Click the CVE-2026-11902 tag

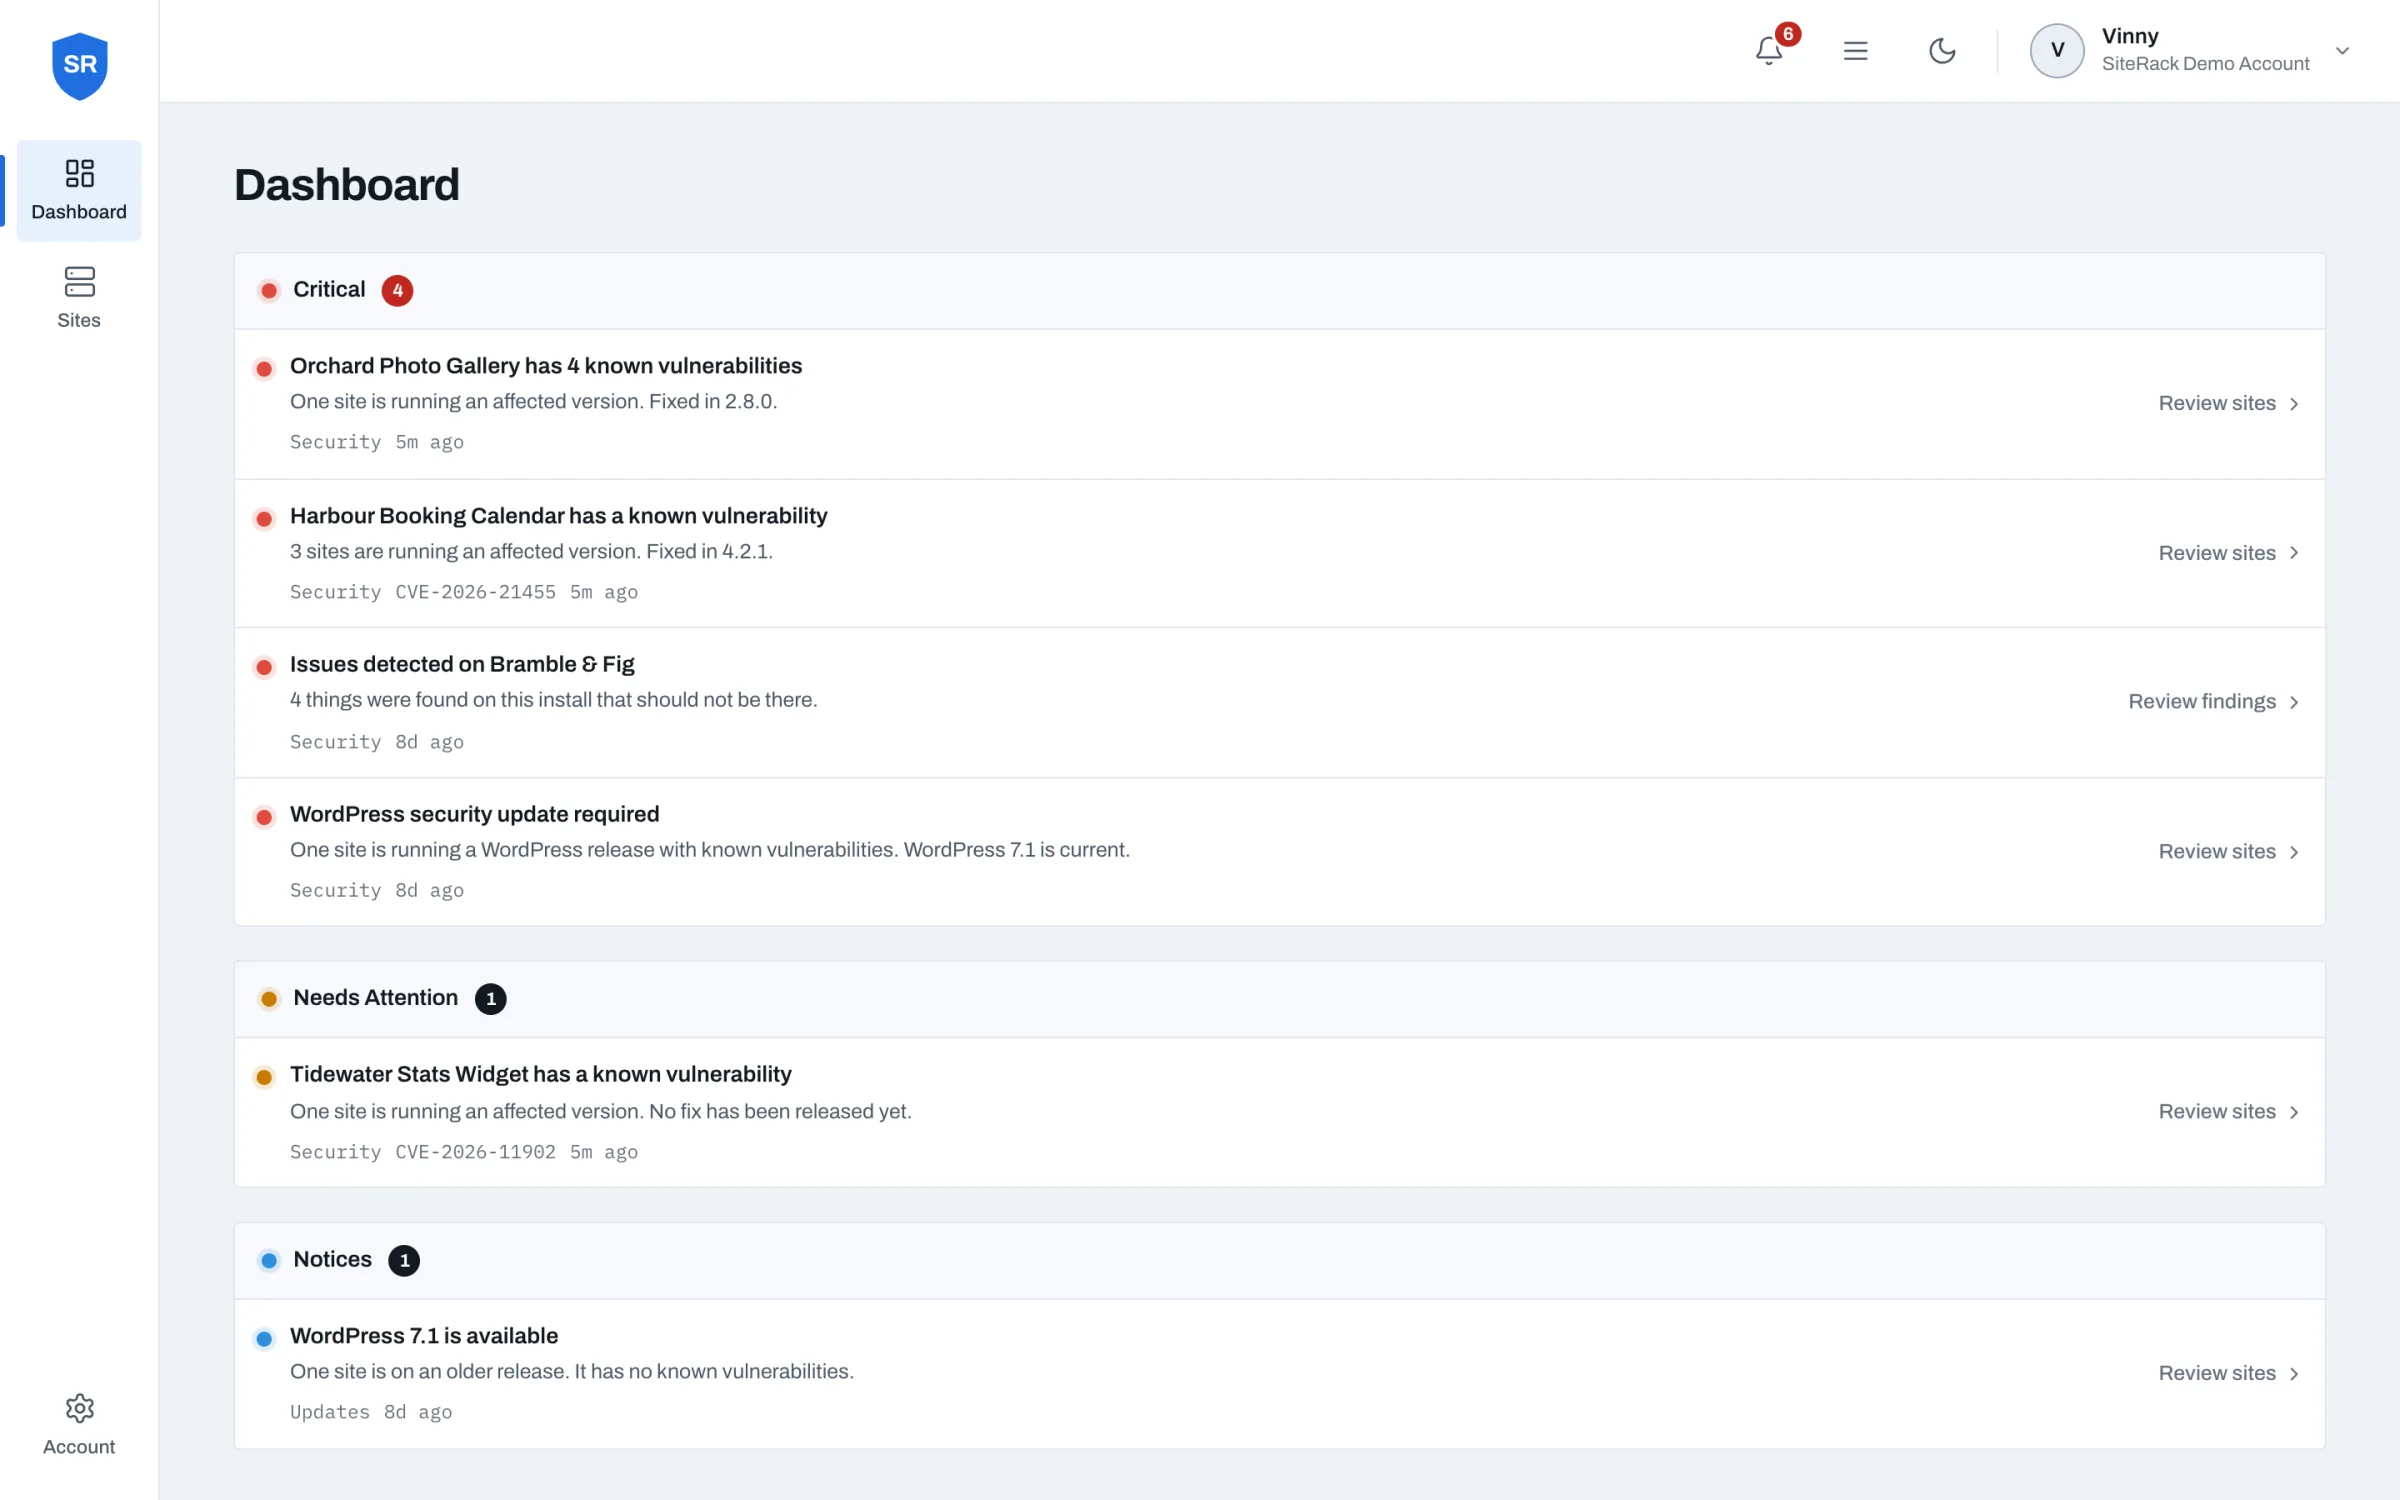click(475, 1152)
